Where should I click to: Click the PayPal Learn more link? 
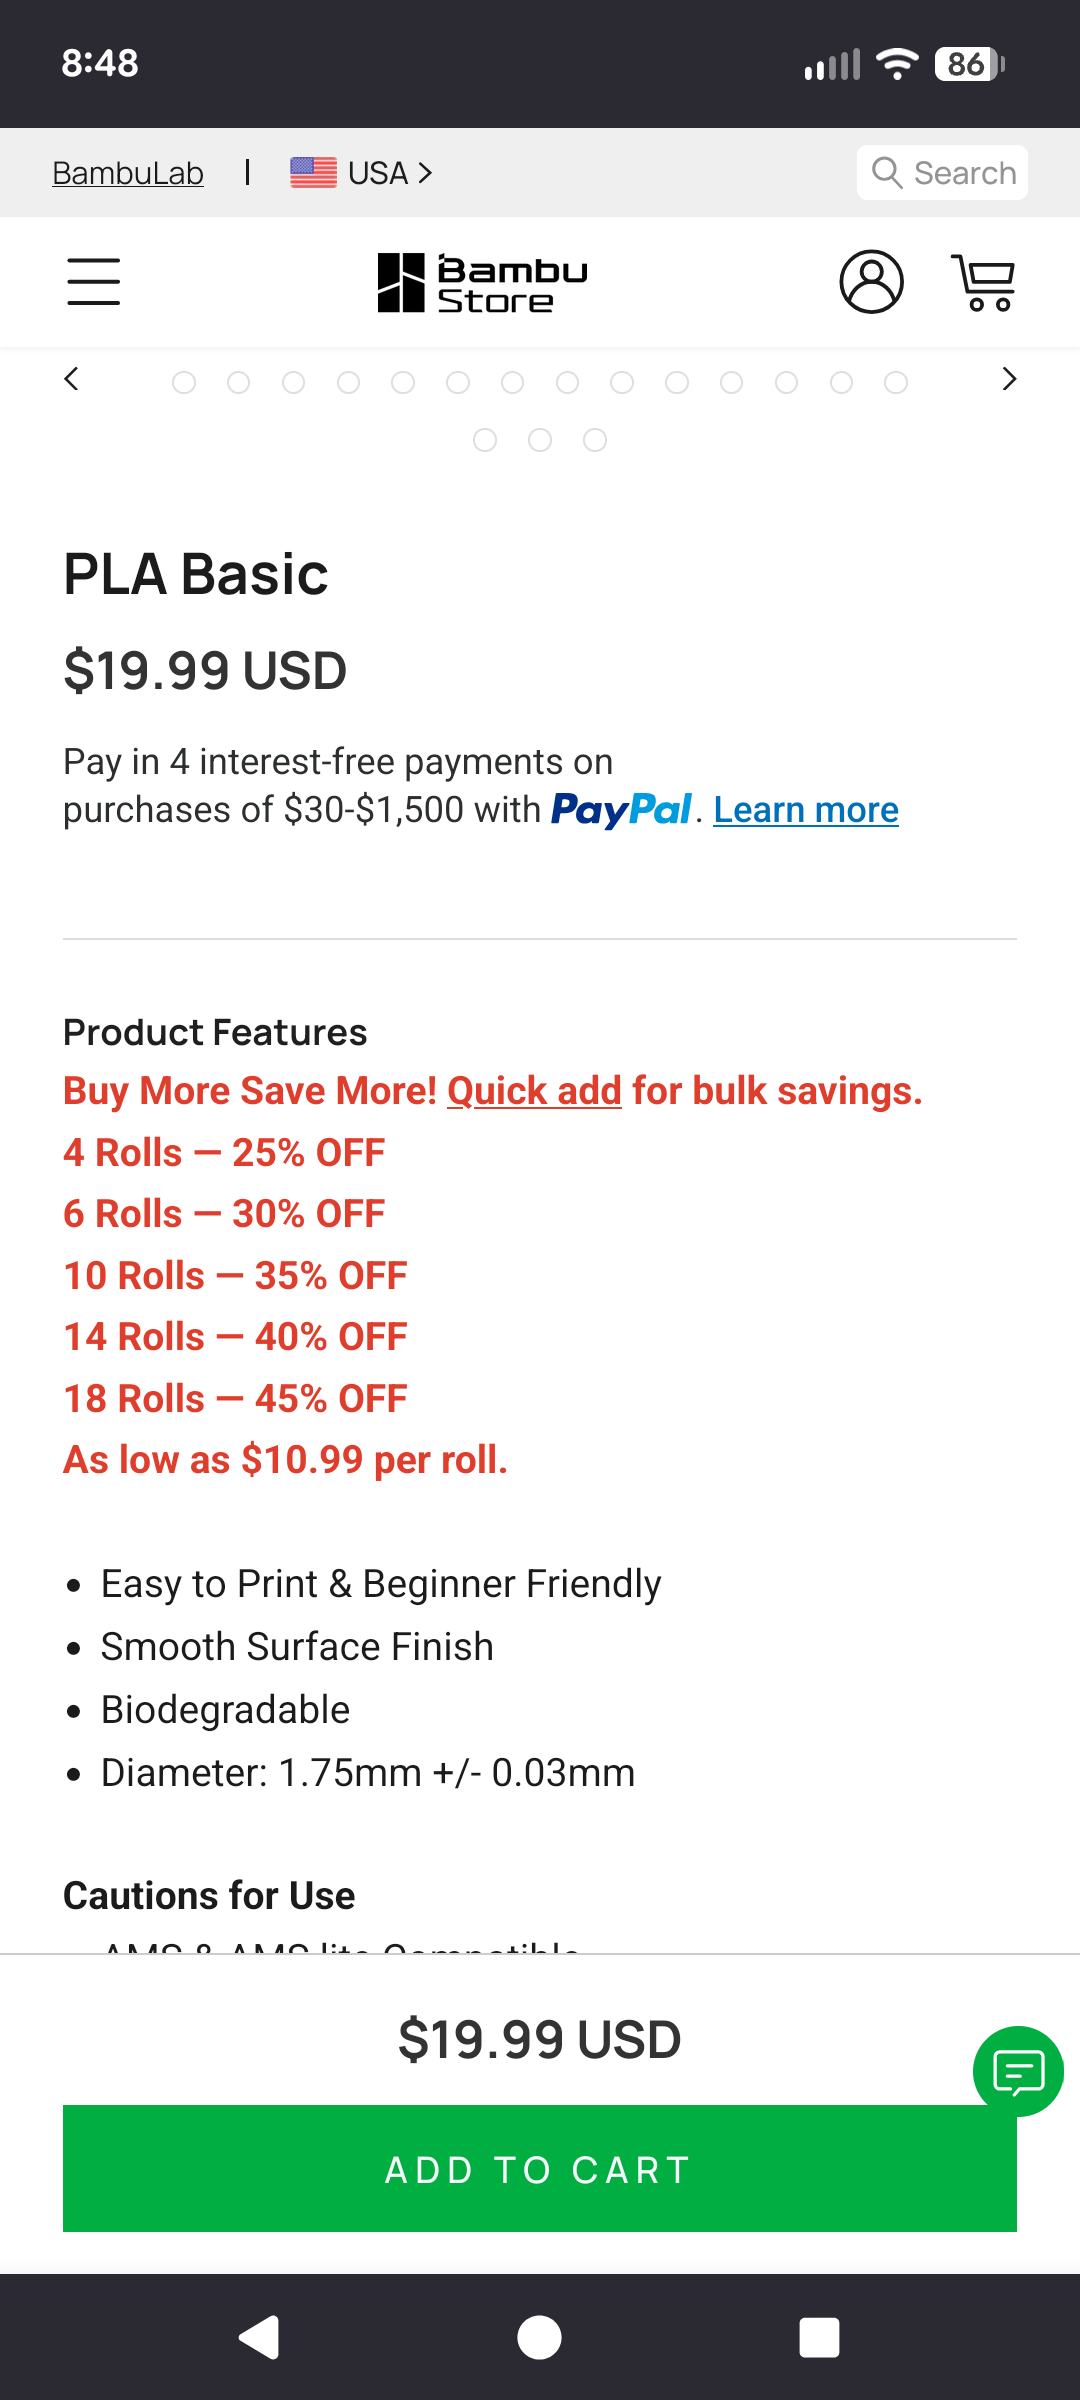tap(806, 810)
